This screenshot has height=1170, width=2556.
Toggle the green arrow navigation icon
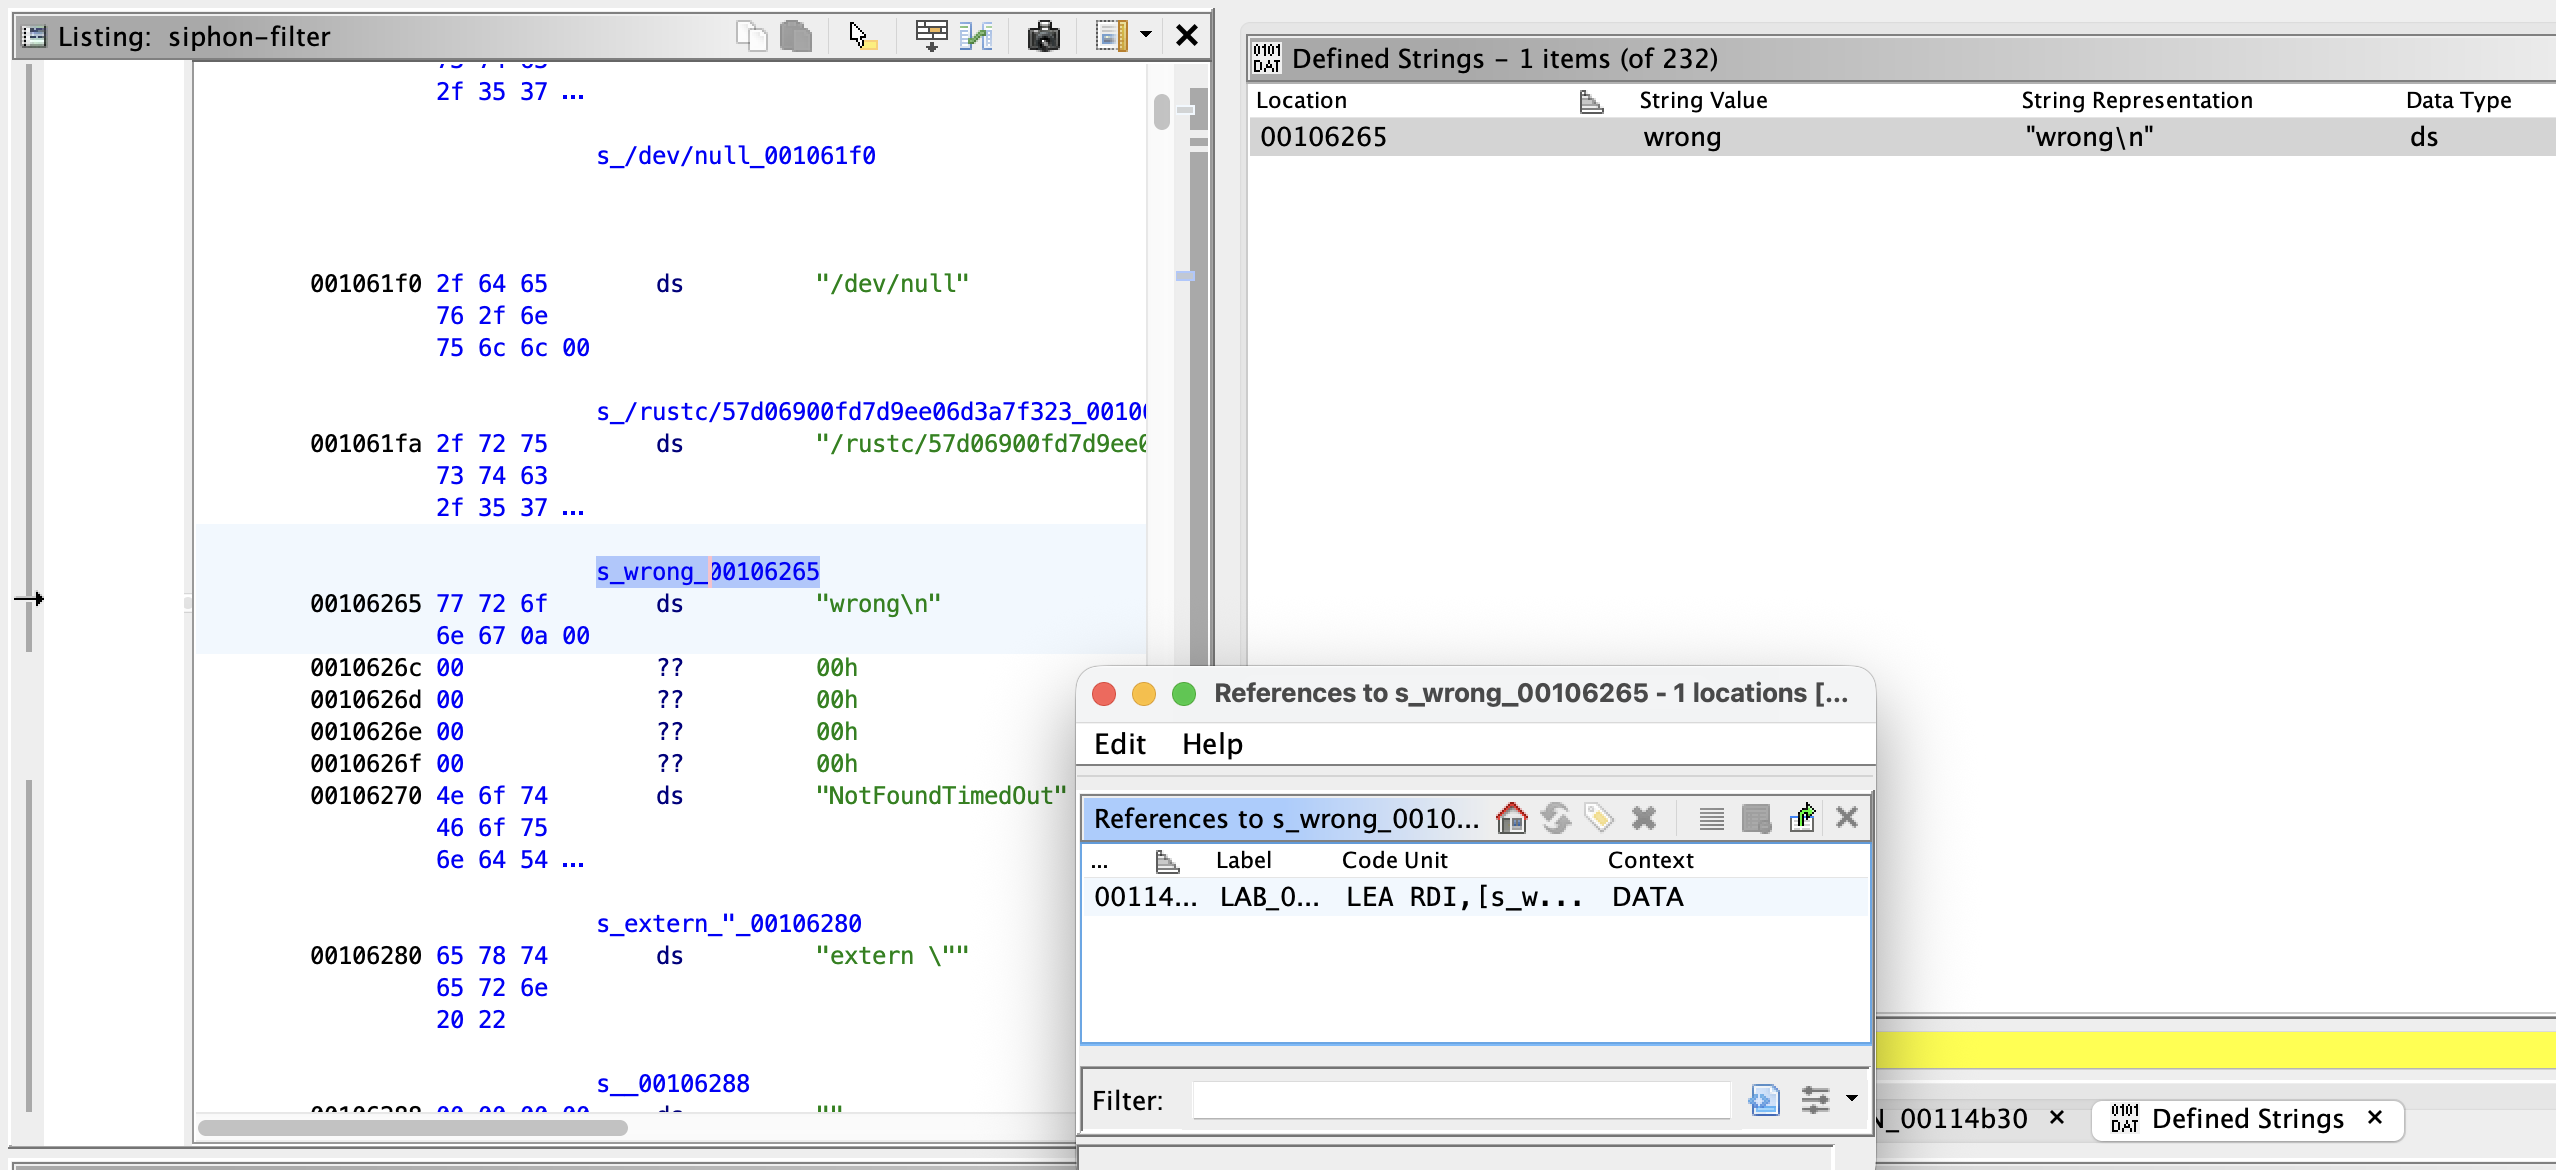[1802, 818]
